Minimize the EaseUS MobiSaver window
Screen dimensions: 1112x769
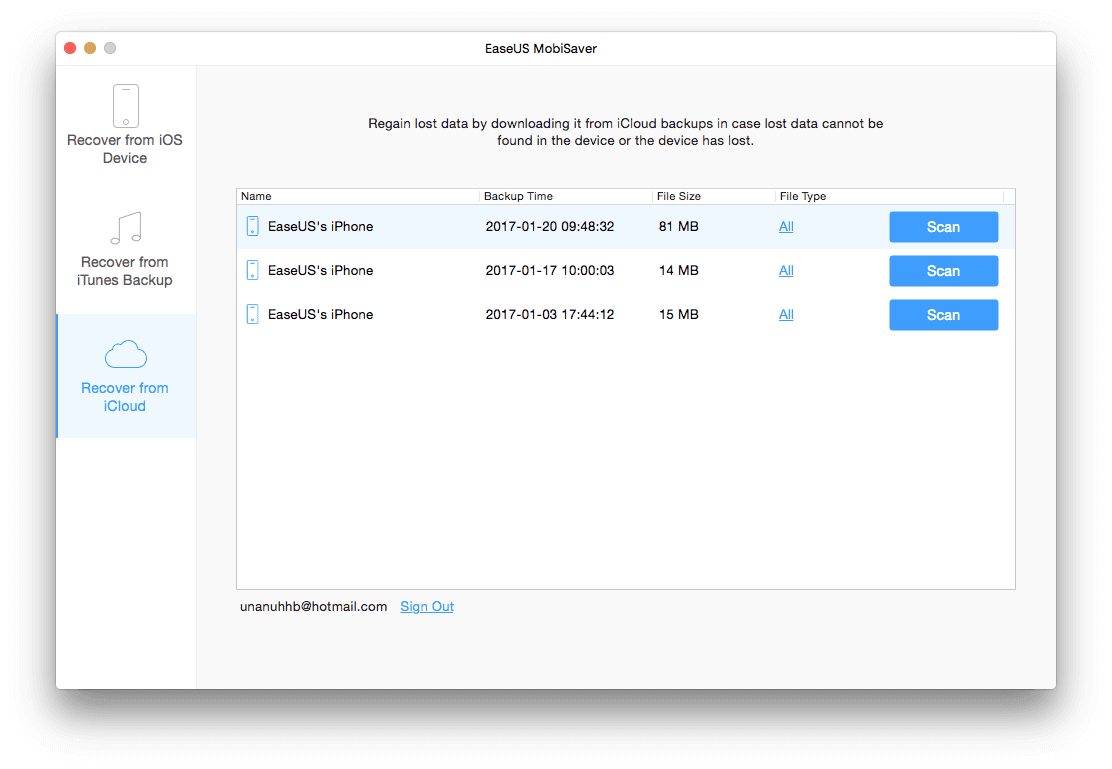[x=90, y=48]
